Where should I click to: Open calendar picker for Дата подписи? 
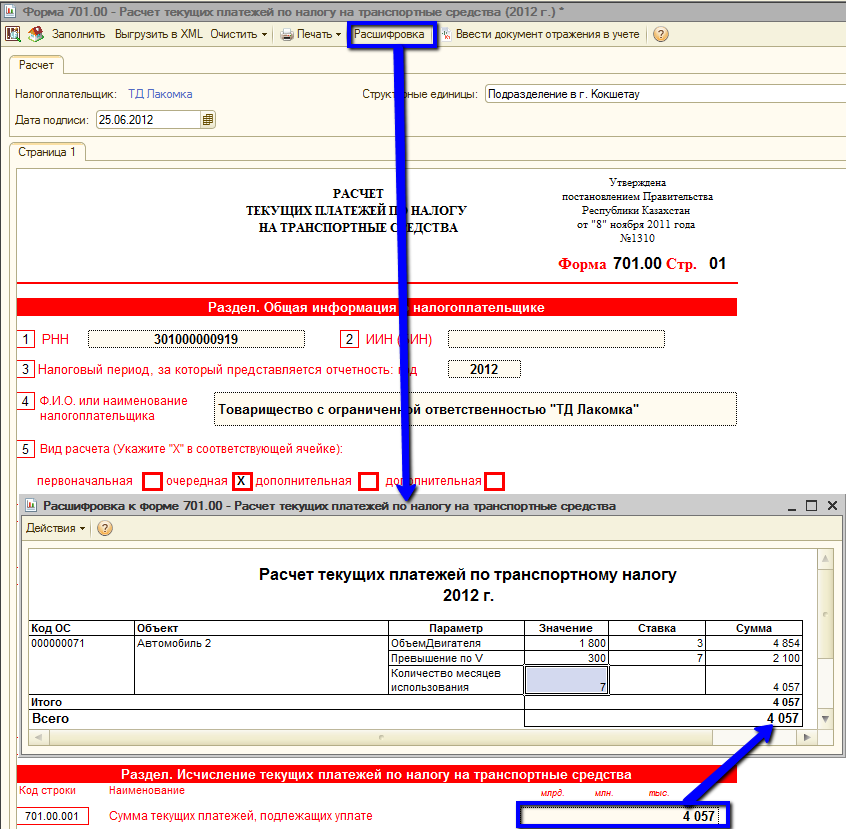coord(208,120)
